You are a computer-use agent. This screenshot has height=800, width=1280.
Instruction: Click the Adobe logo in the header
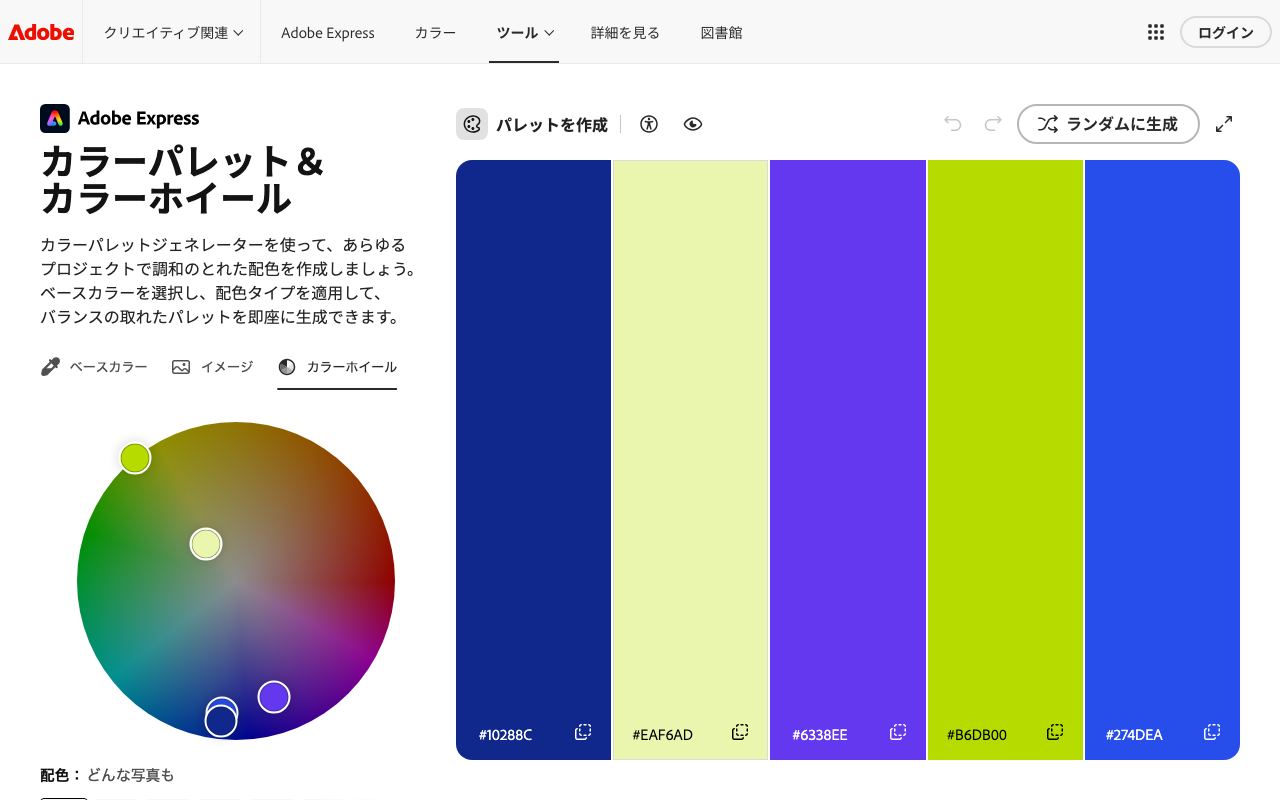click(41, 32)
